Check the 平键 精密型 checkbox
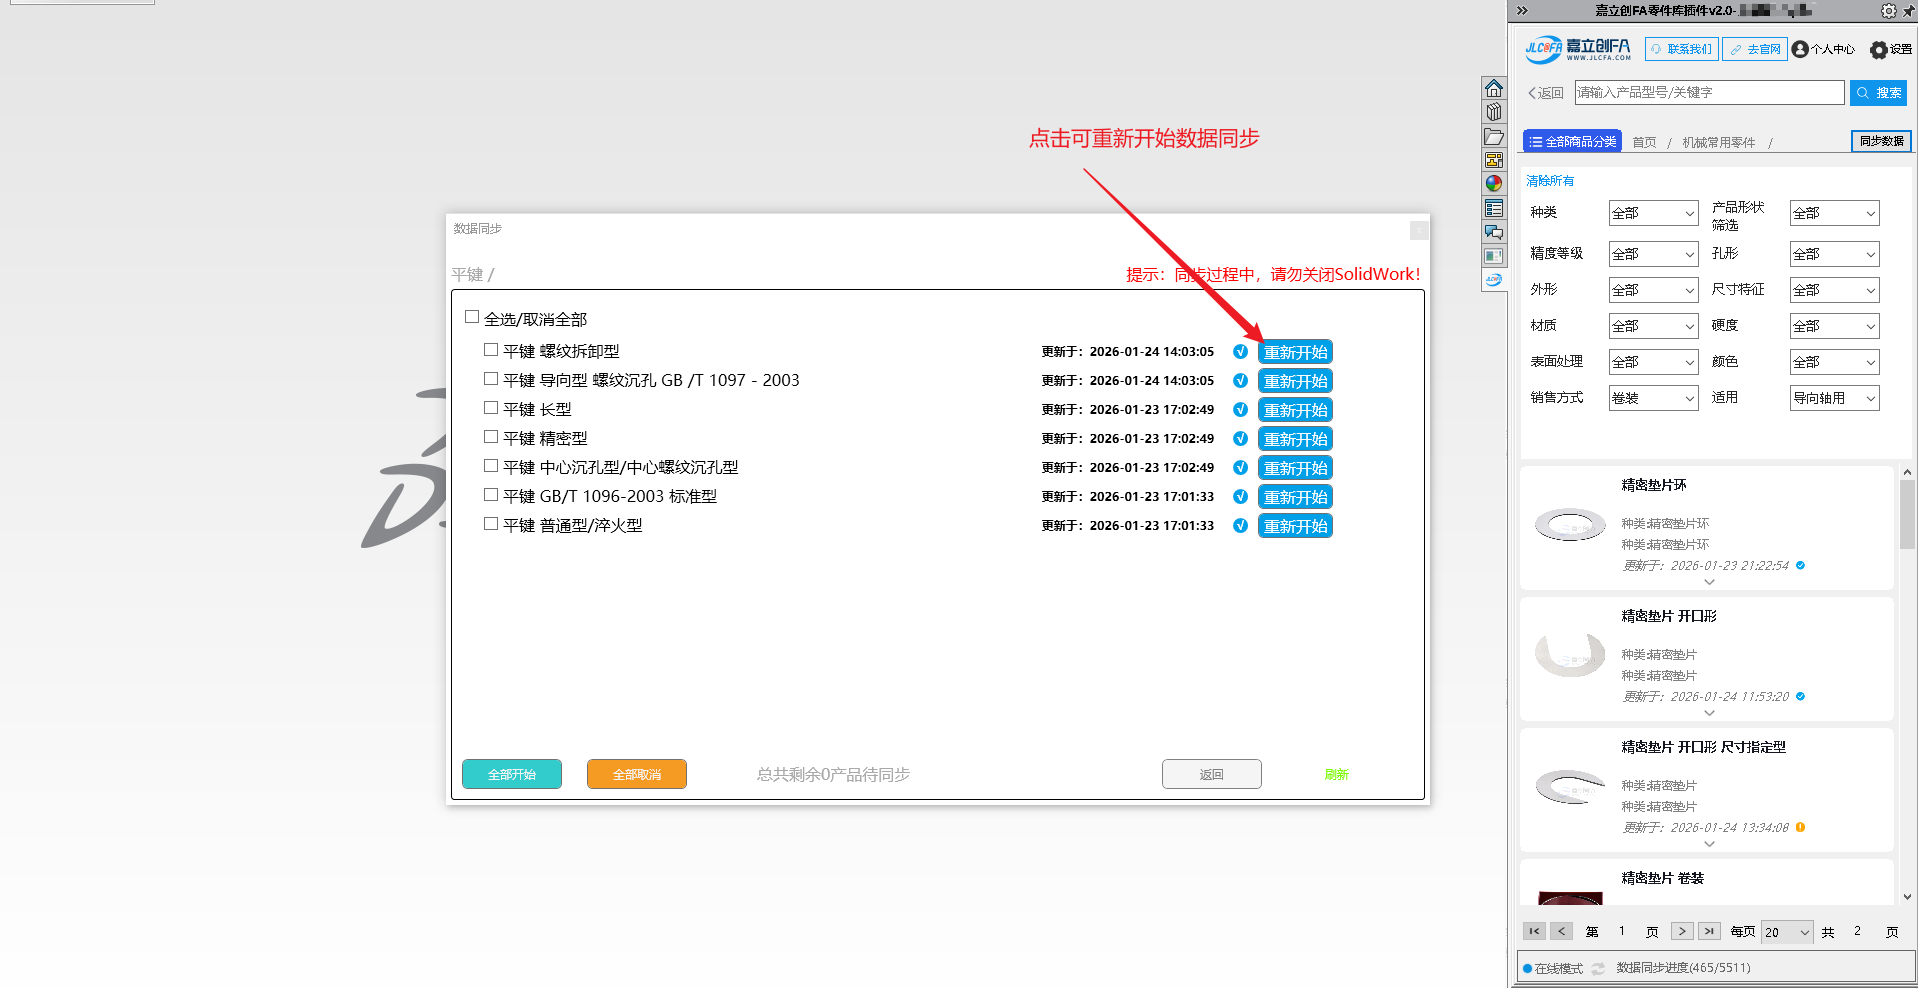 coord(491,437)
